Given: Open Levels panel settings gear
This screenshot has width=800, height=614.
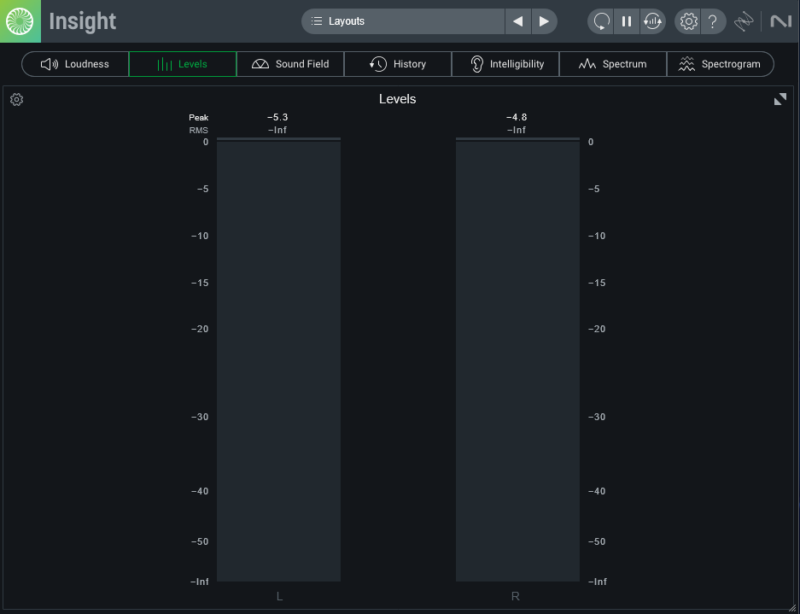Looking at the screenshot, I should click(x=17, y=99).
